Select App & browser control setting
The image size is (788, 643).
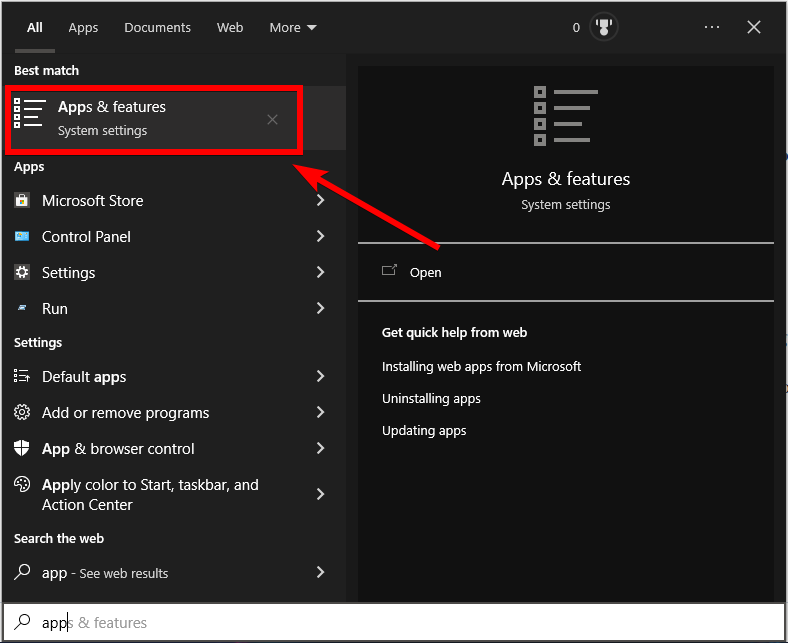click(x=174, y=448)
